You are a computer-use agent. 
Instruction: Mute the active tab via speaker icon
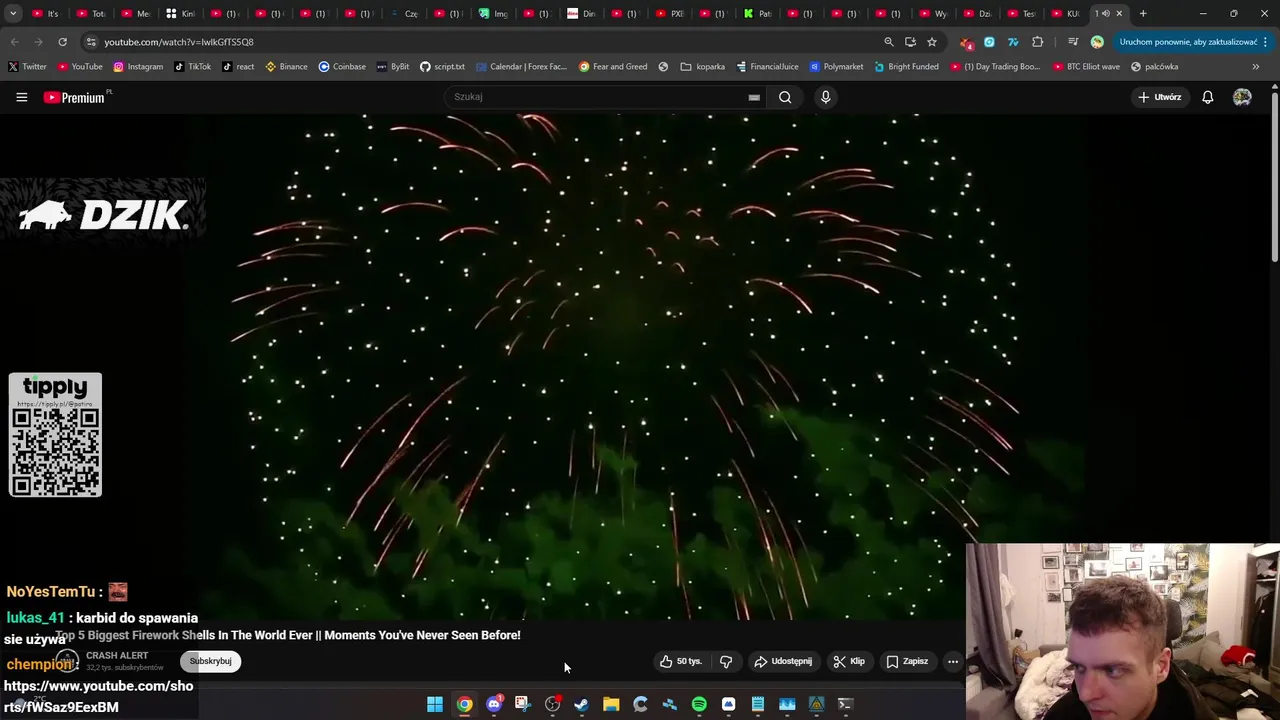click(1105, 14)
